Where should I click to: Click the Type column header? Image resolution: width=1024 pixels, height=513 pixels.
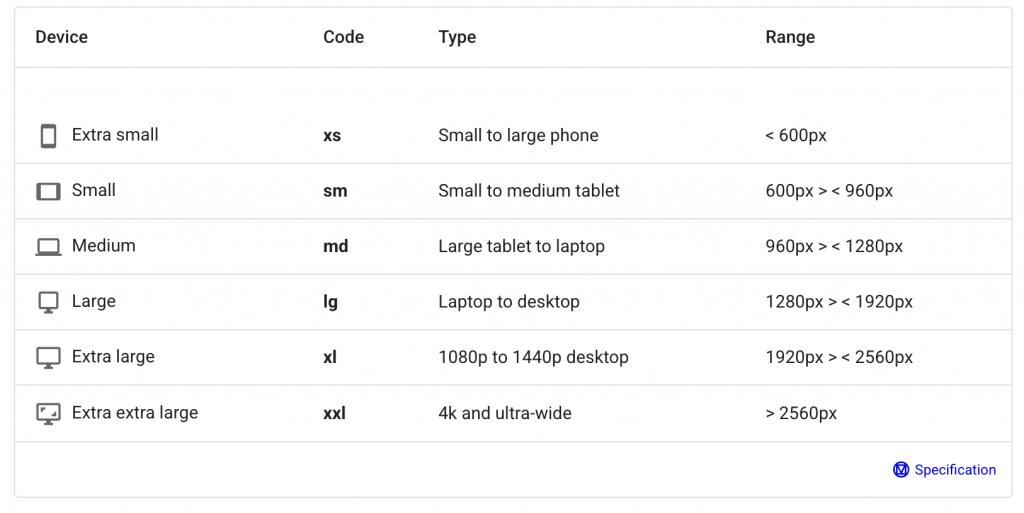[x=457, y=37]
